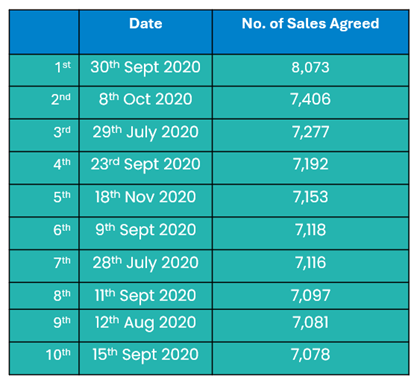Click the 7,097 sales value
Viewport: 414px width, 383px height.
pos(310,296)
